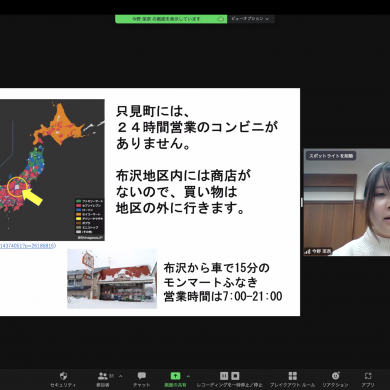Open the View Options (ビューオプション) dropdown
The image size is (390, 390).
(250, 19)
